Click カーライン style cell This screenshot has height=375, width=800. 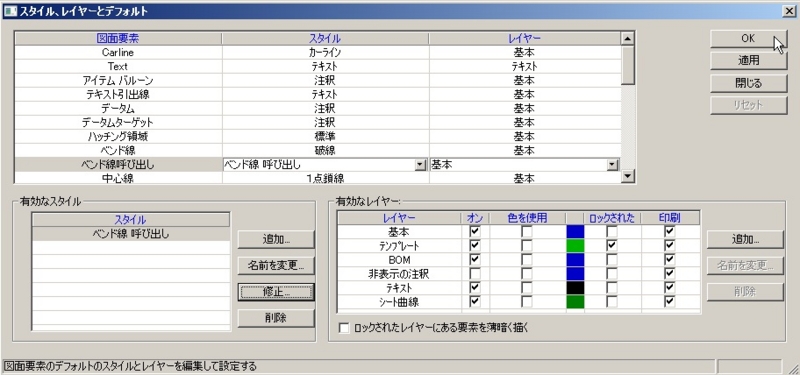[325, 52]
